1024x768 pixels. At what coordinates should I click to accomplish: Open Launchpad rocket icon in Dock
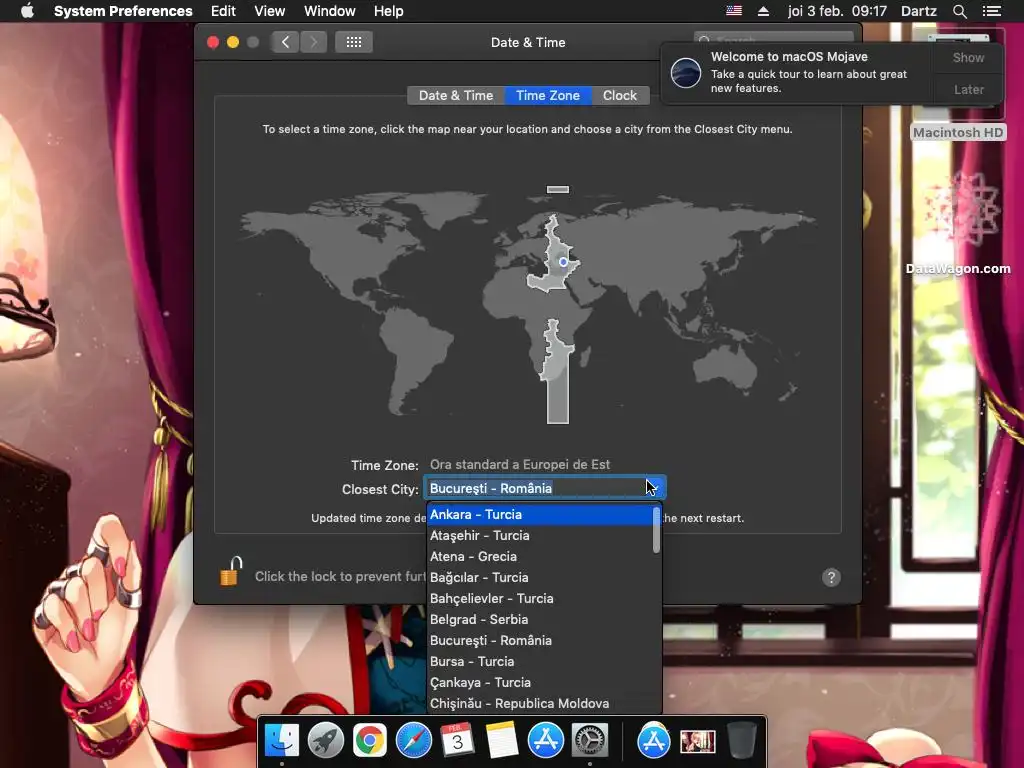tap(326, 741)
